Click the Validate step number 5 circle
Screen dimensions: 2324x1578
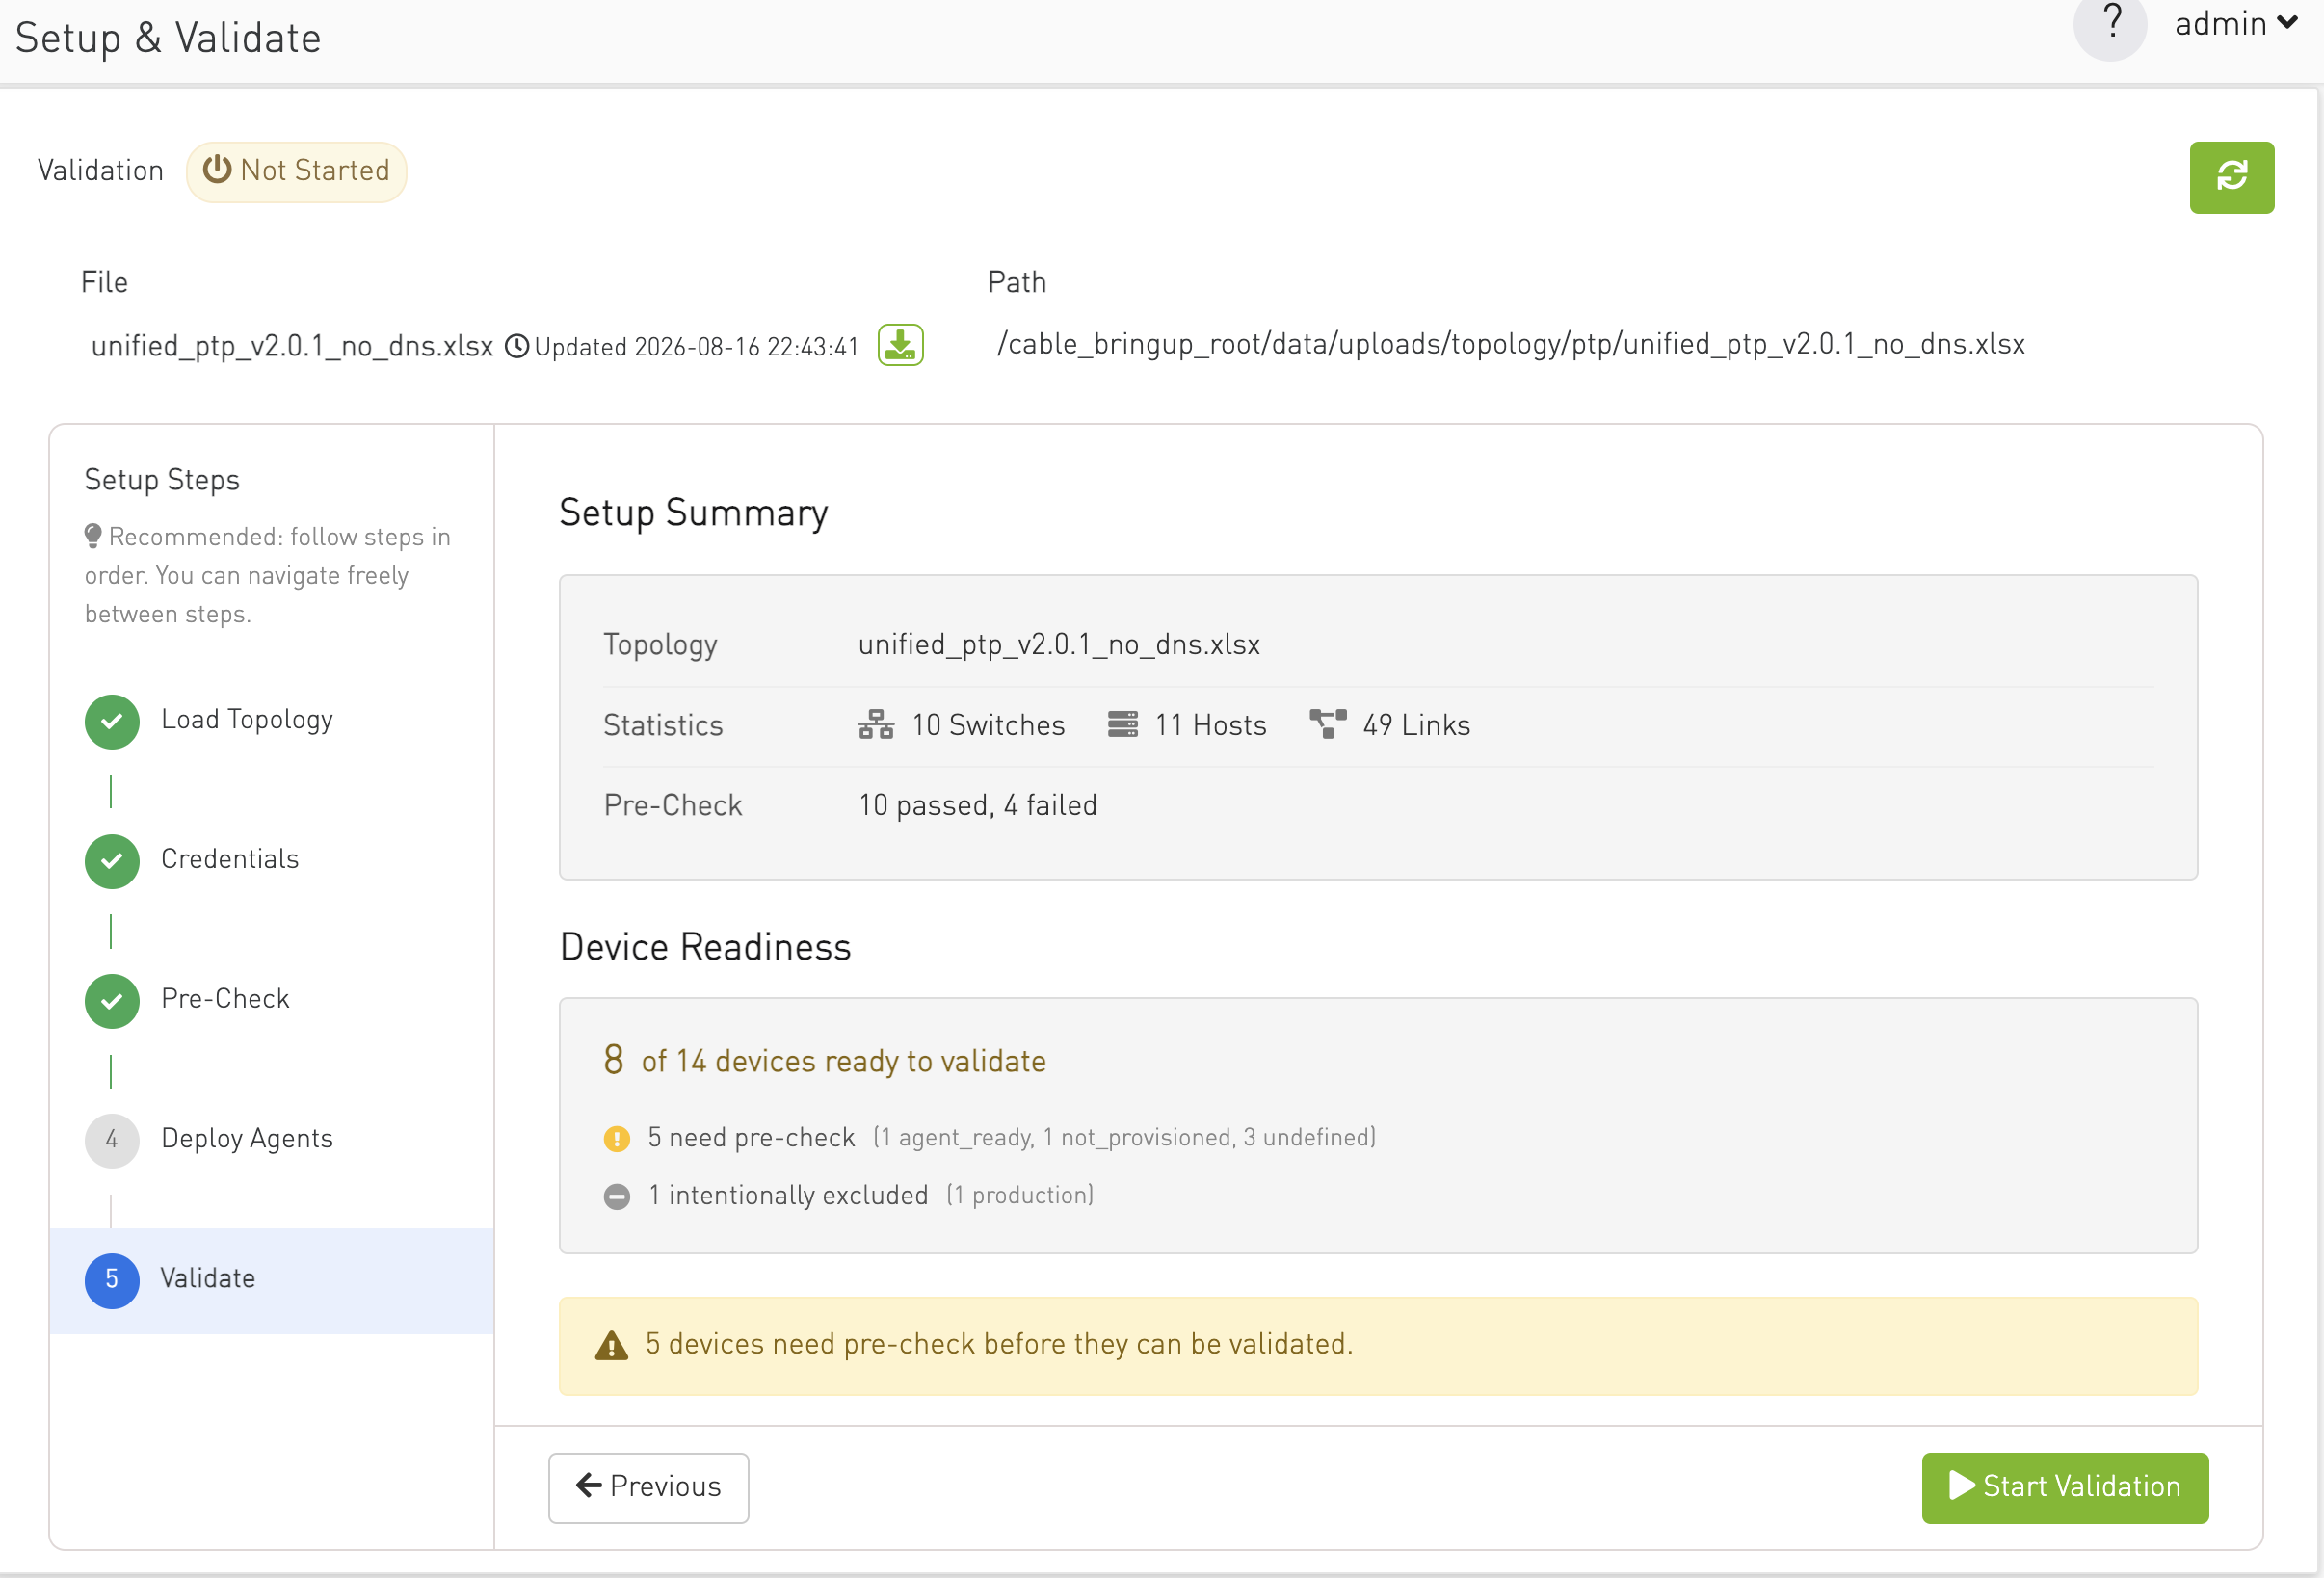coord(112,1280)
